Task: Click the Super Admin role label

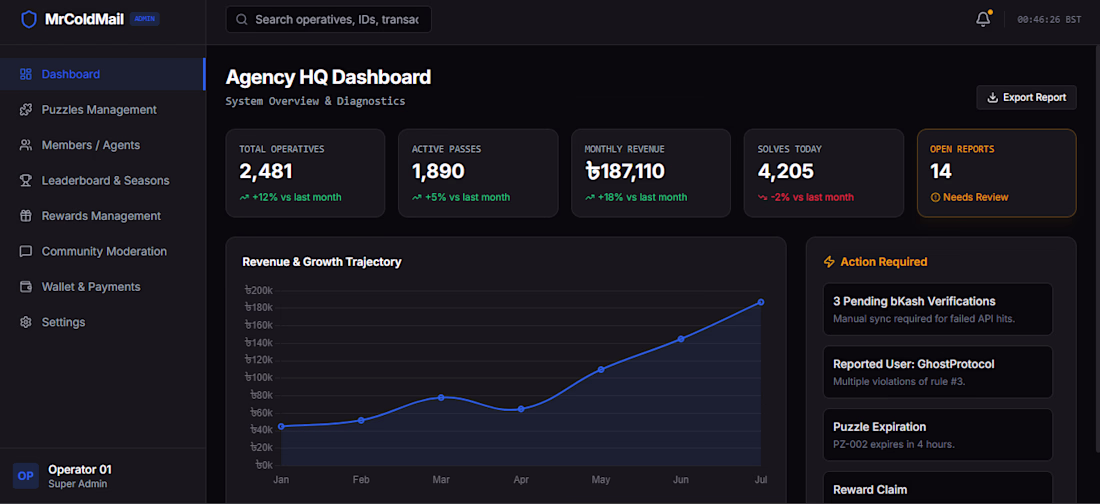Action: pos(78,484)
